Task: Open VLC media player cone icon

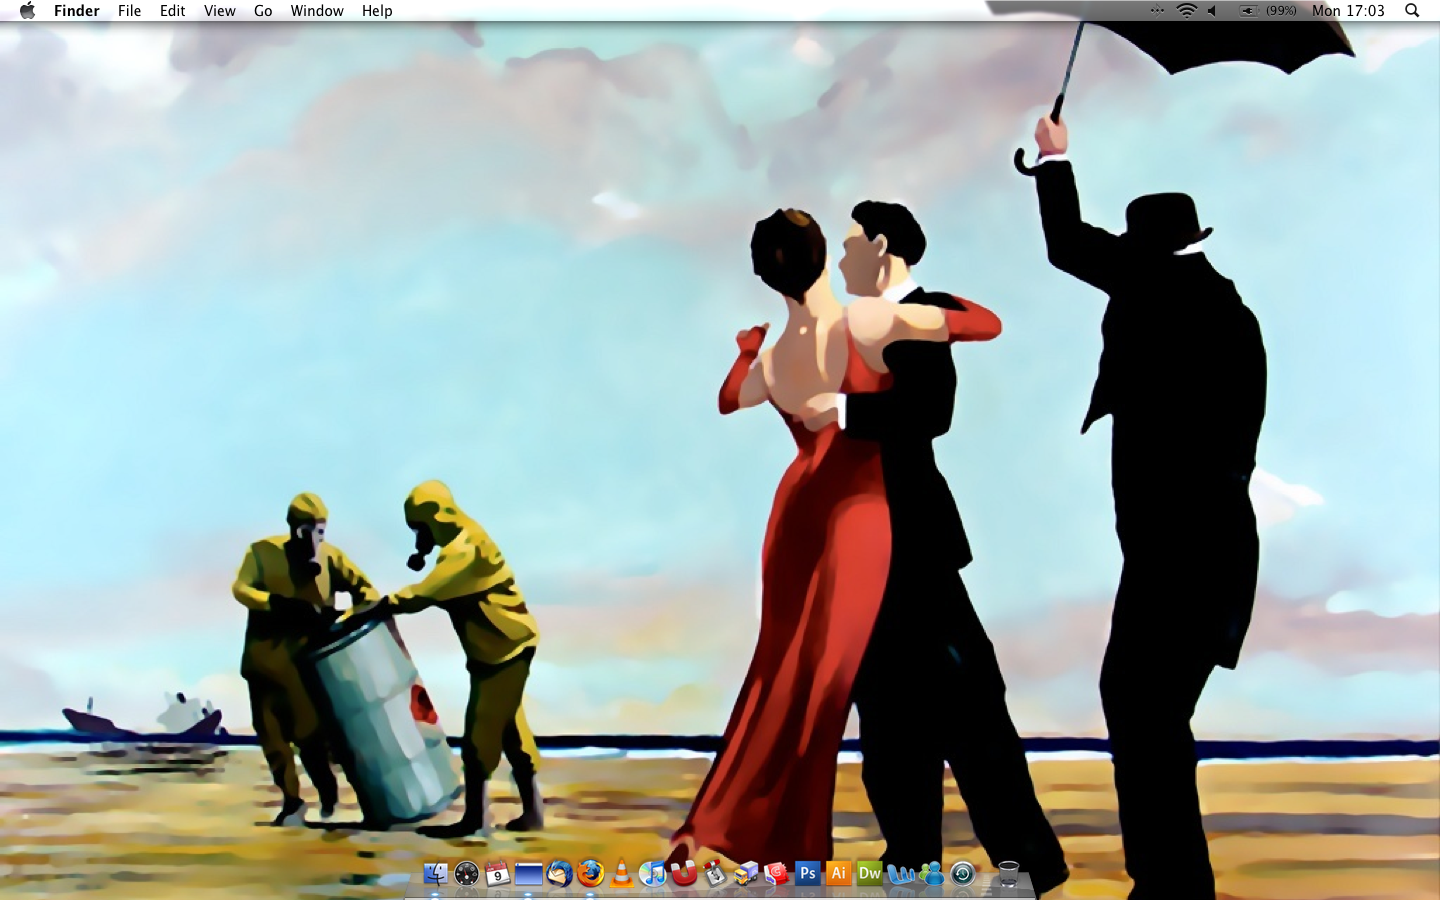Action: [622, 873]
